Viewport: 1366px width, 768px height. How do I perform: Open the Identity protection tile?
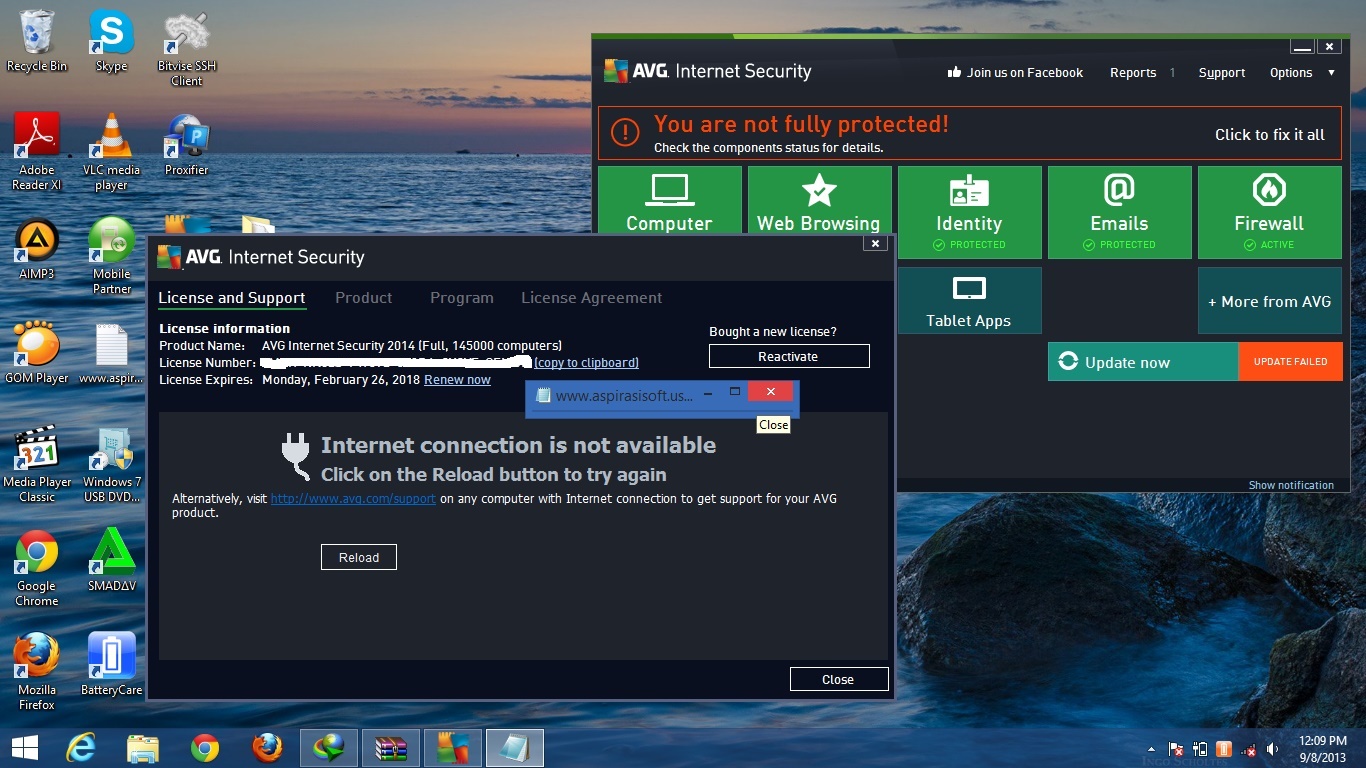point(969,212)
